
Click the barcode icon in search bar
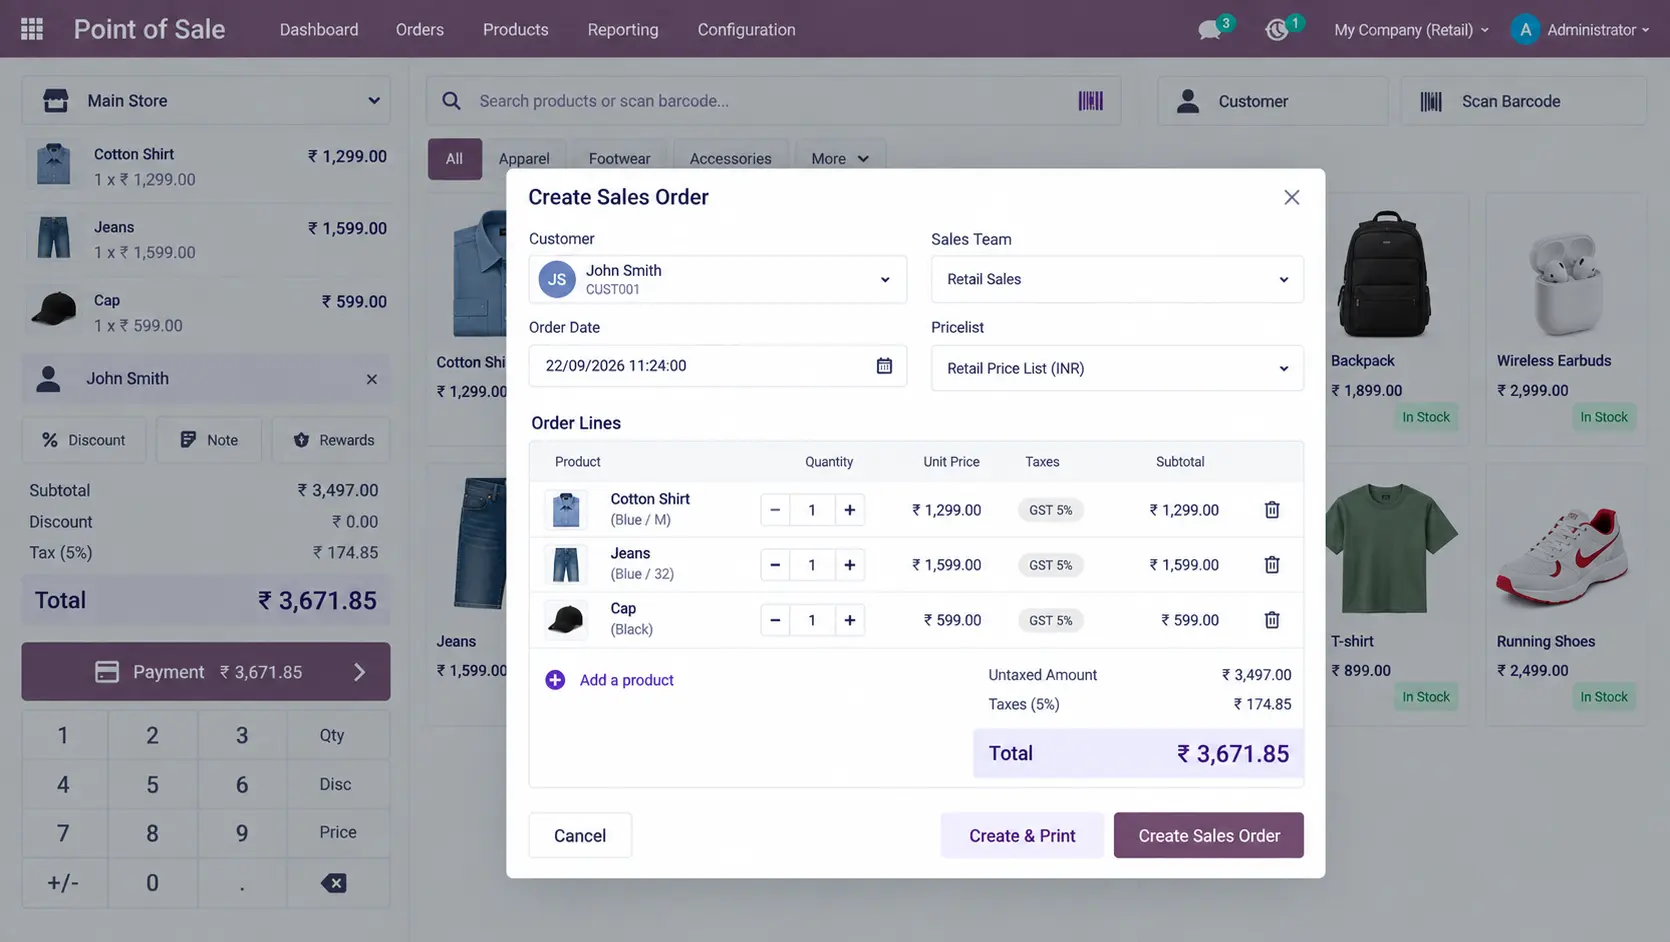click(1090, 101)
